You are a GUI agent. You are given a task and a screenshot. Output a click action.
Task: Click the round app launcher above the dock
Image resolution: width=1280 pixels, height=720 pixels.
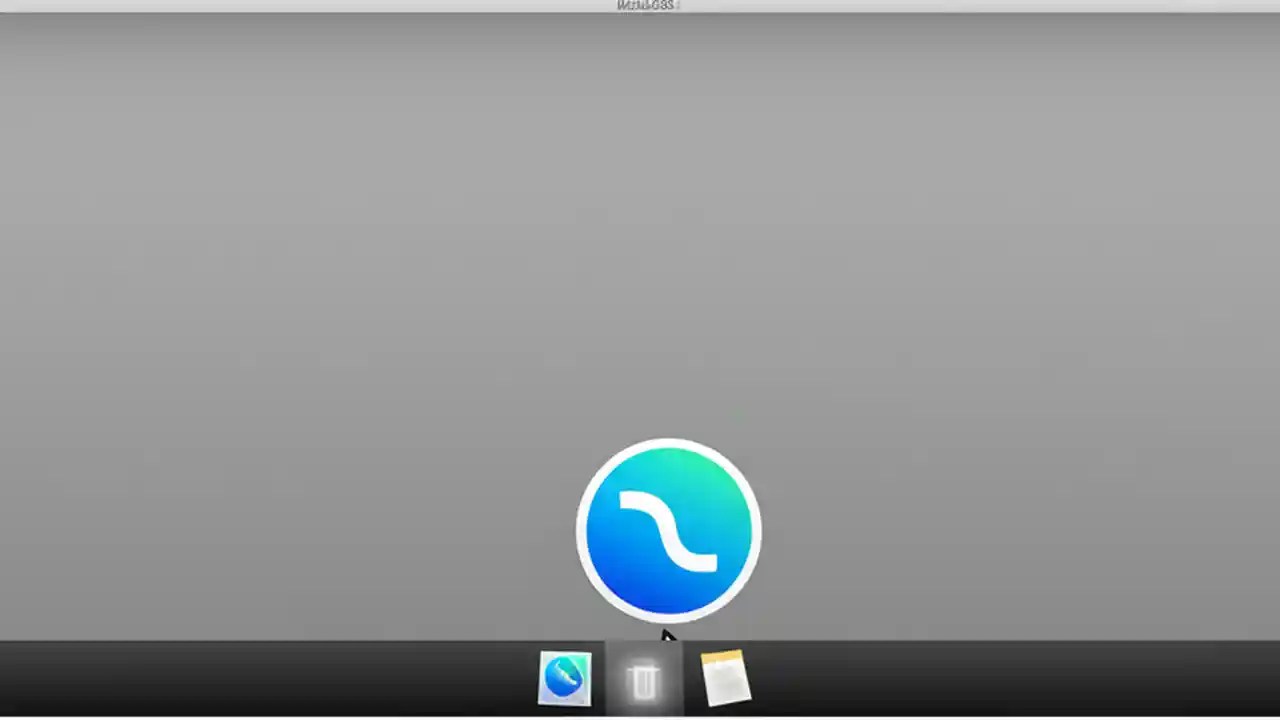(x=668, y=530)
